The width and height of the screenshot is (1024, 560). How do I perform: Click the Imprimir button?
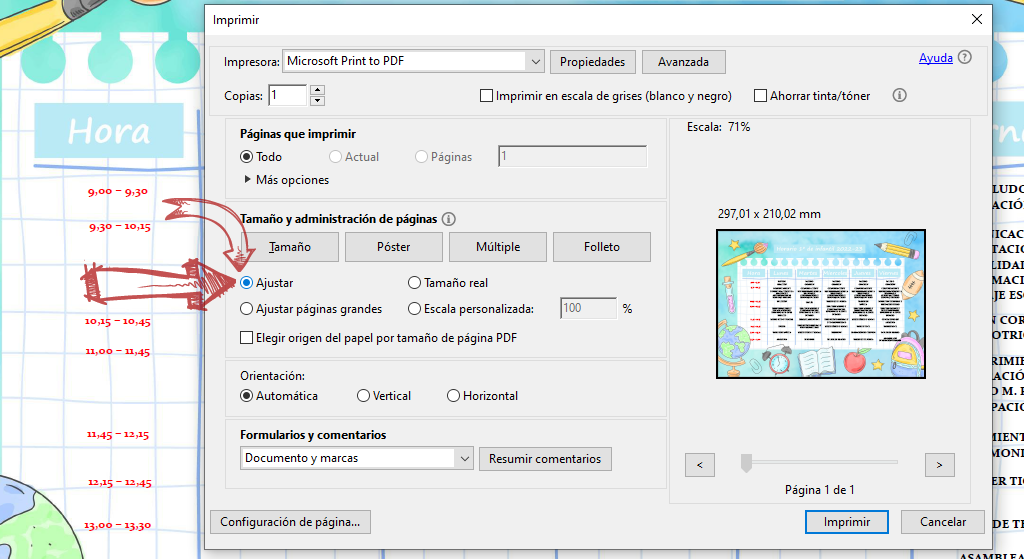pyautogui.click(x=846, y=522)
